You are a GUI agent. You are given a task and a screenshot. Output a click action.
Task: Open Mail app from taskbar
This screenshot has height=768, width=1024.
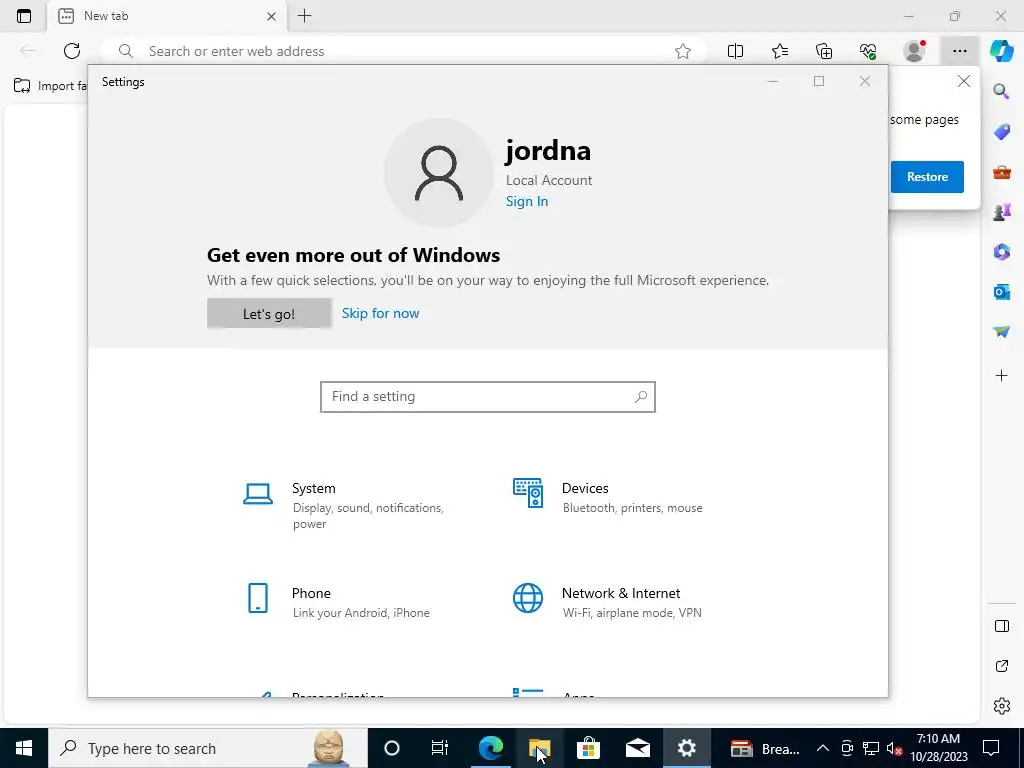pyautogui.click(x=637, y=748)
